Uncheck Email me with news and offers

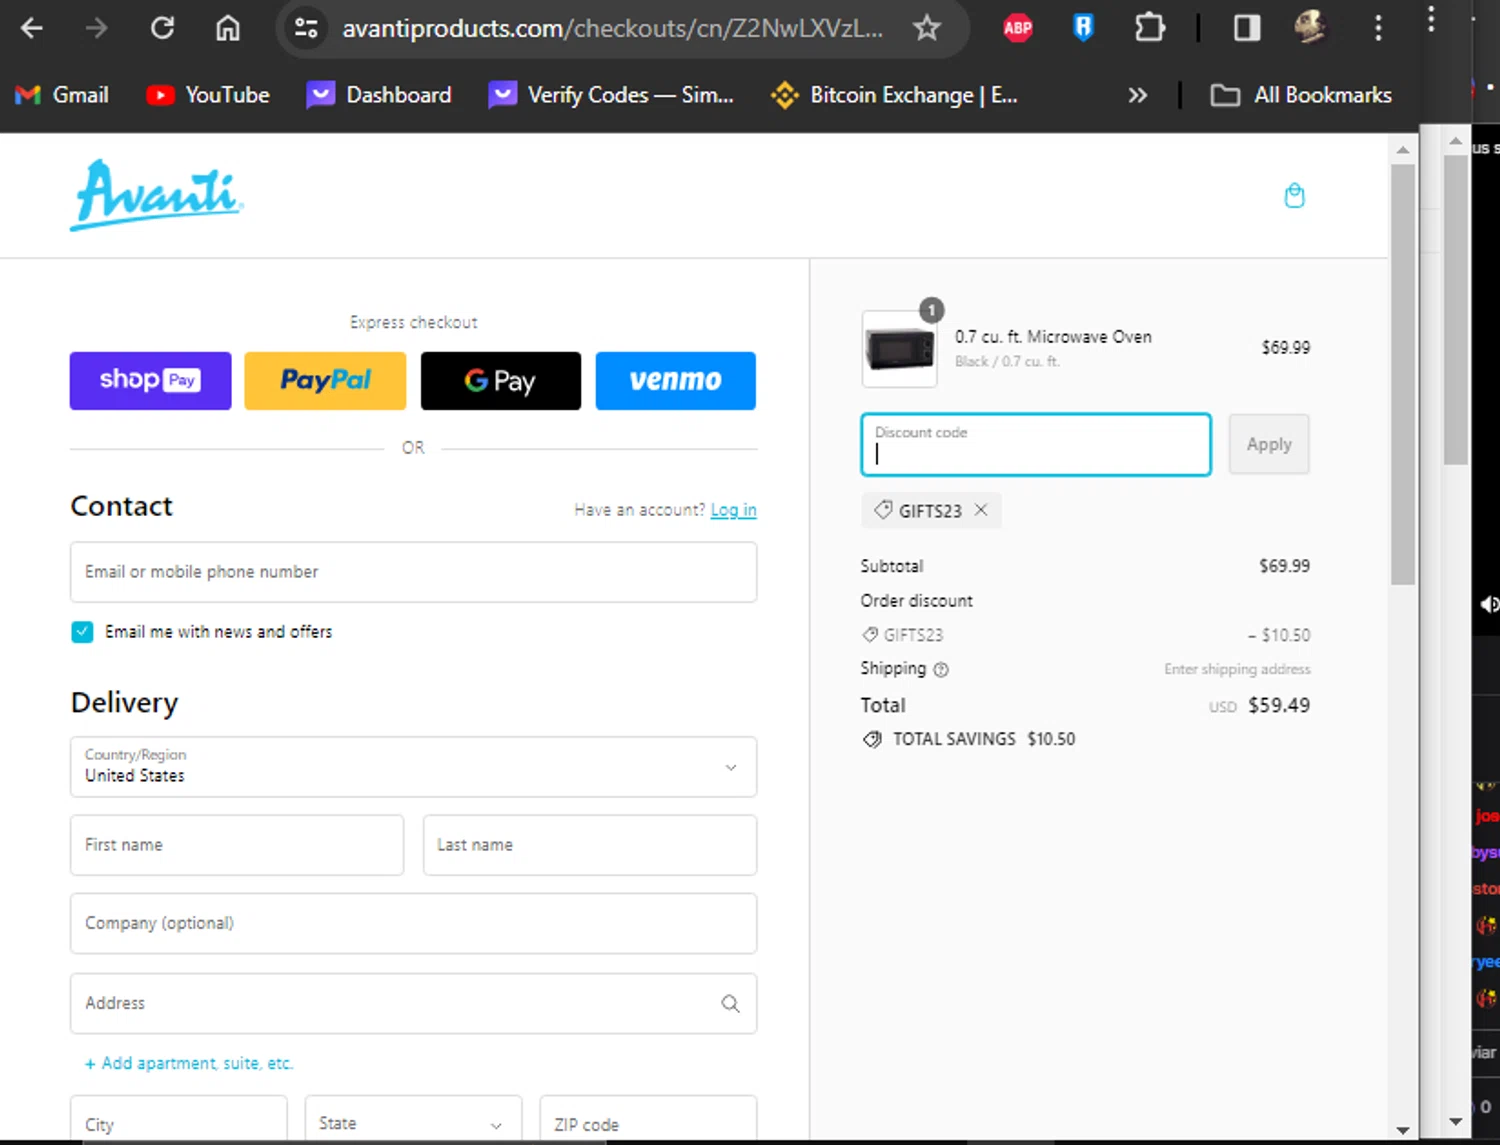[82, 632]
